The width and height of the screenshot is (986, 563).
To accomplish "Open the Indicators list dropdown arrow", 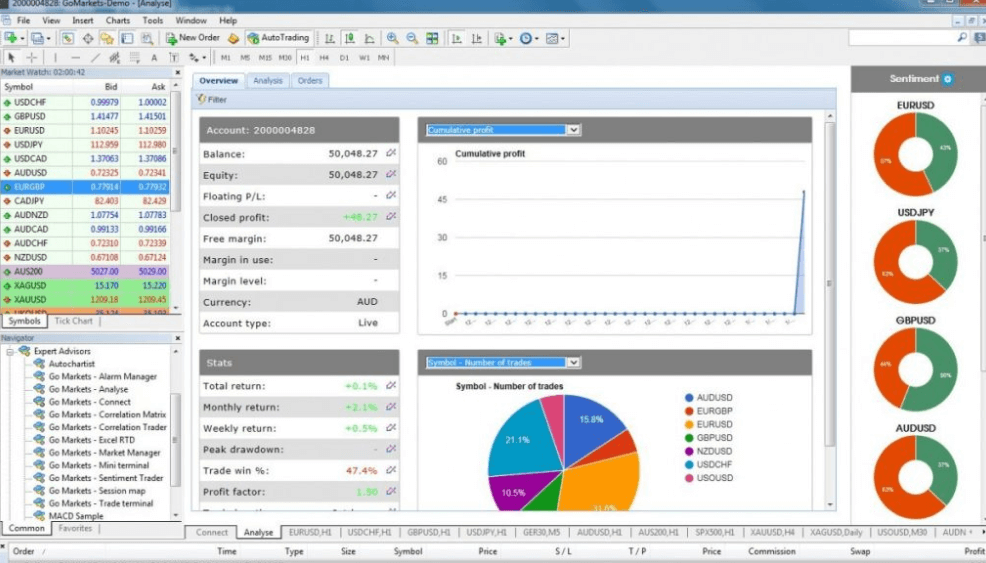I will pyautogui.click(x=510, y=39).
